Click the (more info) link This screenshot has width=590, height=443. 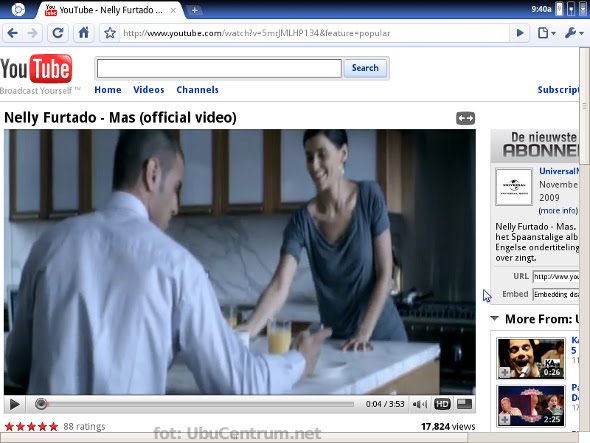point(558,210)
